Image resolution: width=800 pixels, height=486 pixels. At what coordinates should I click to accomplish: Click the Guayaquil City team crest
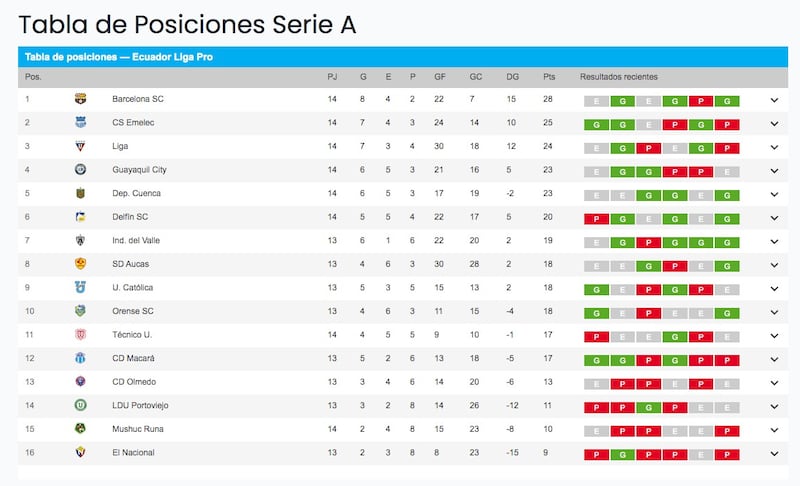(80, 169)
